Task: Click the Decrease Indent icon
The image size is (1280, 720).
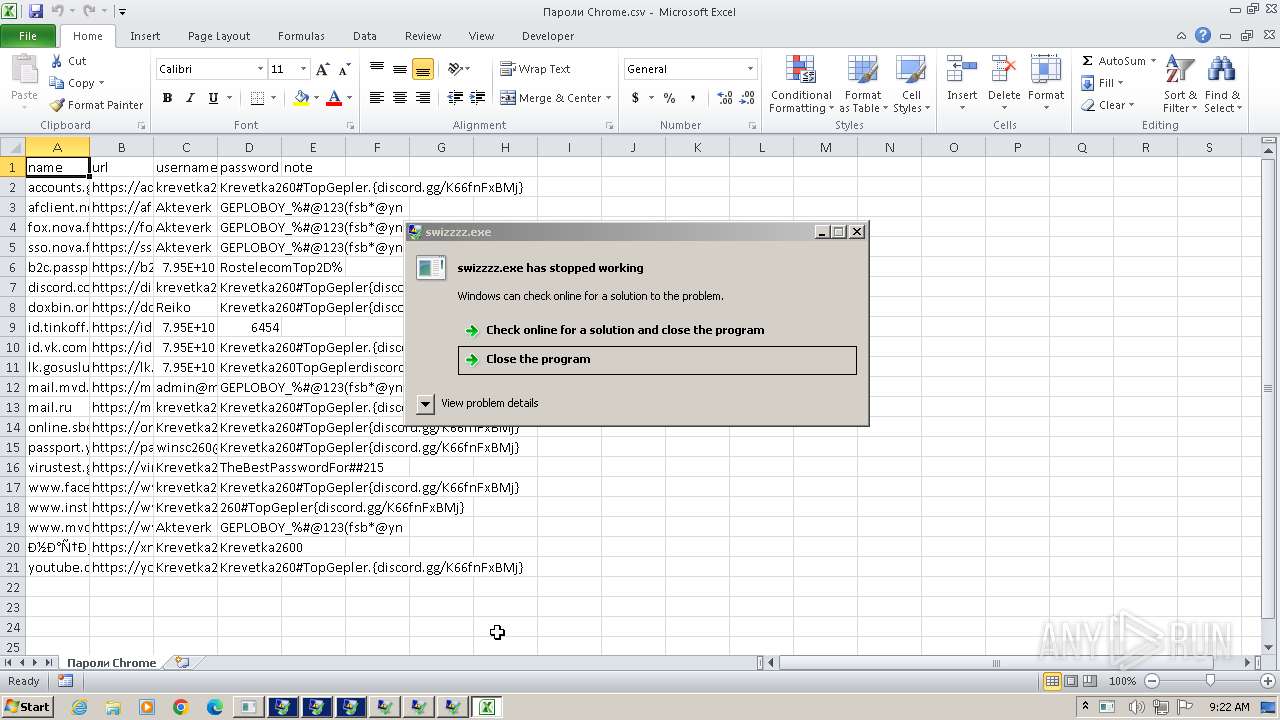Action: (455, 98)
